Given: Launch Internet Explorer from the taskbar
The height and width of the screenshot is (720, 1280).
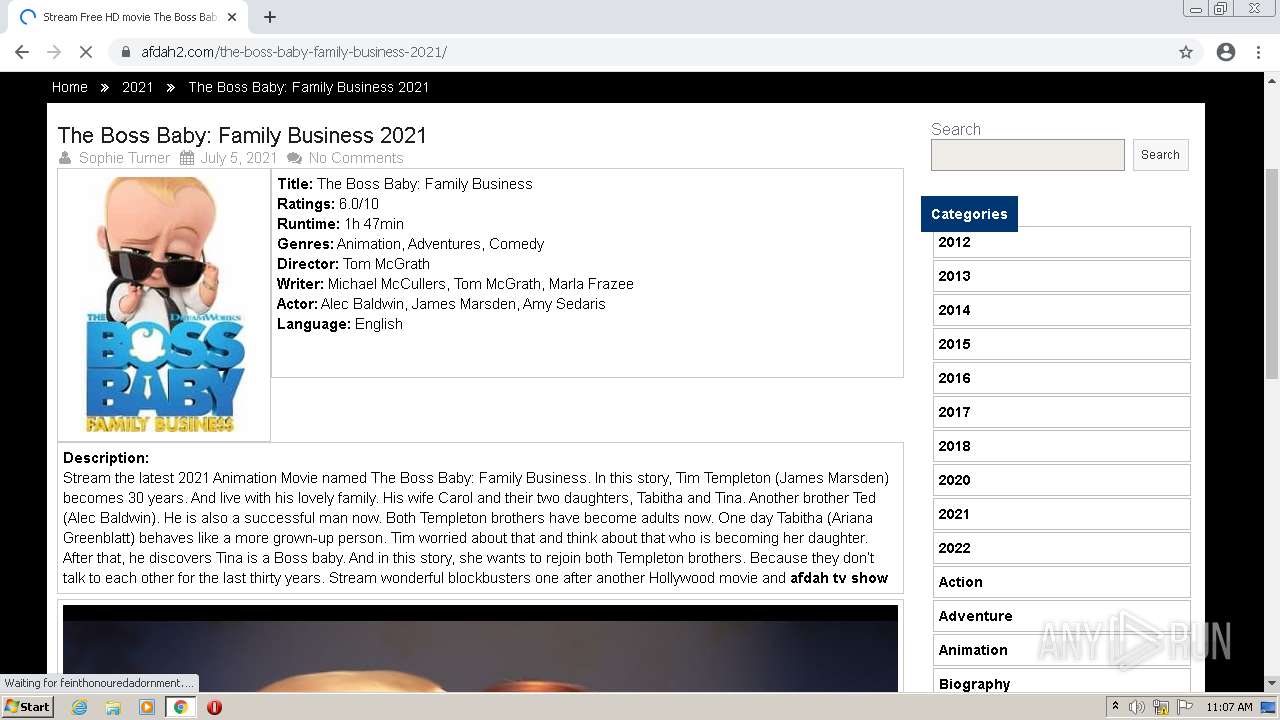Looking at the screenshot, I should coord(80,707).
